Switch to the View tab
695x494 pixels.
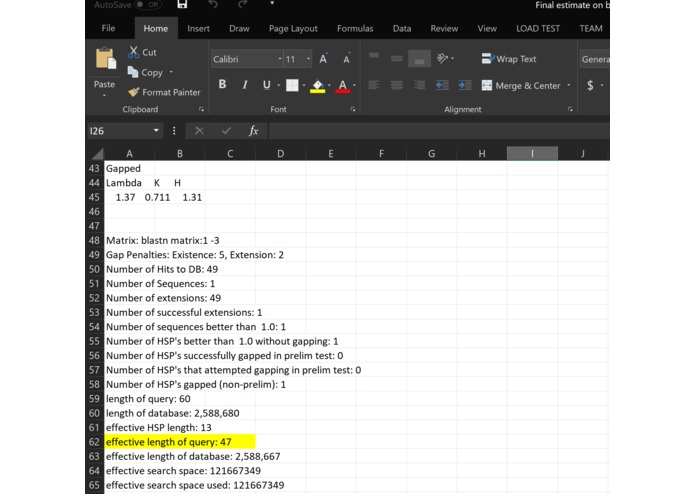point(487,28)
